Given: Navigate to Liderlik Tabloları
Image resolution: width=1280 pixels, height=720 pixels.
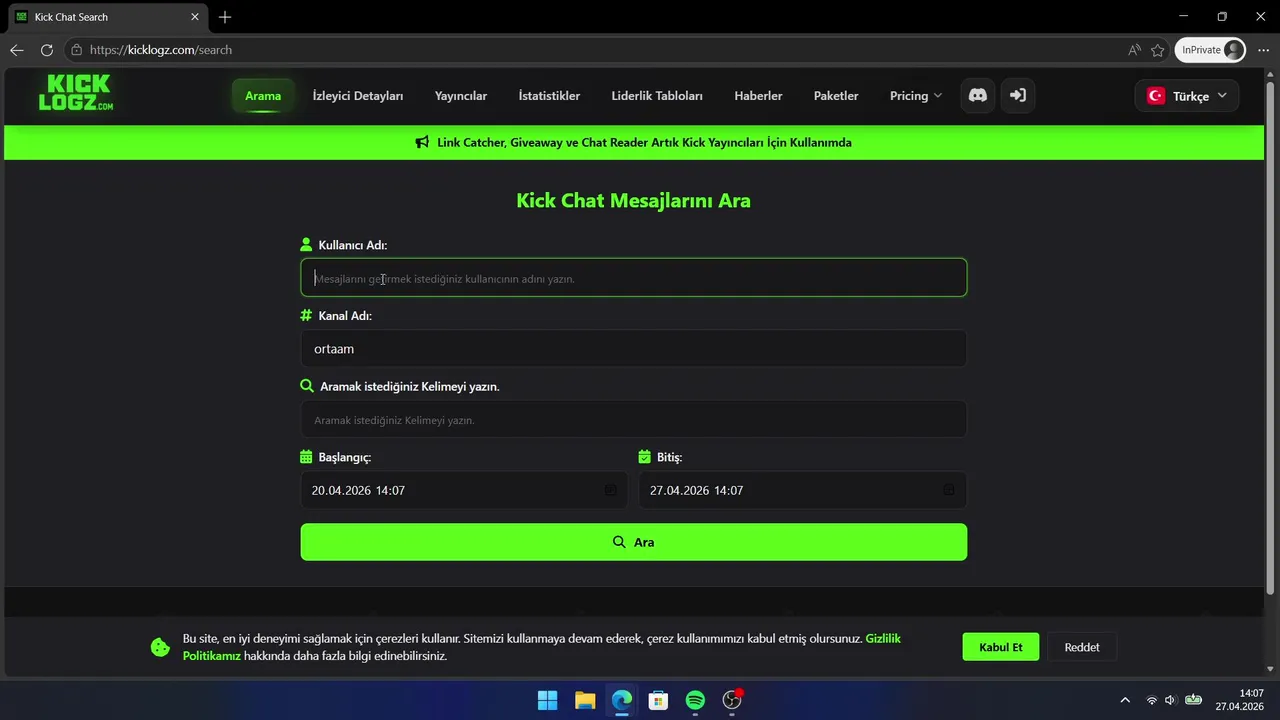Looking at the screenshot, I should 657,96.
